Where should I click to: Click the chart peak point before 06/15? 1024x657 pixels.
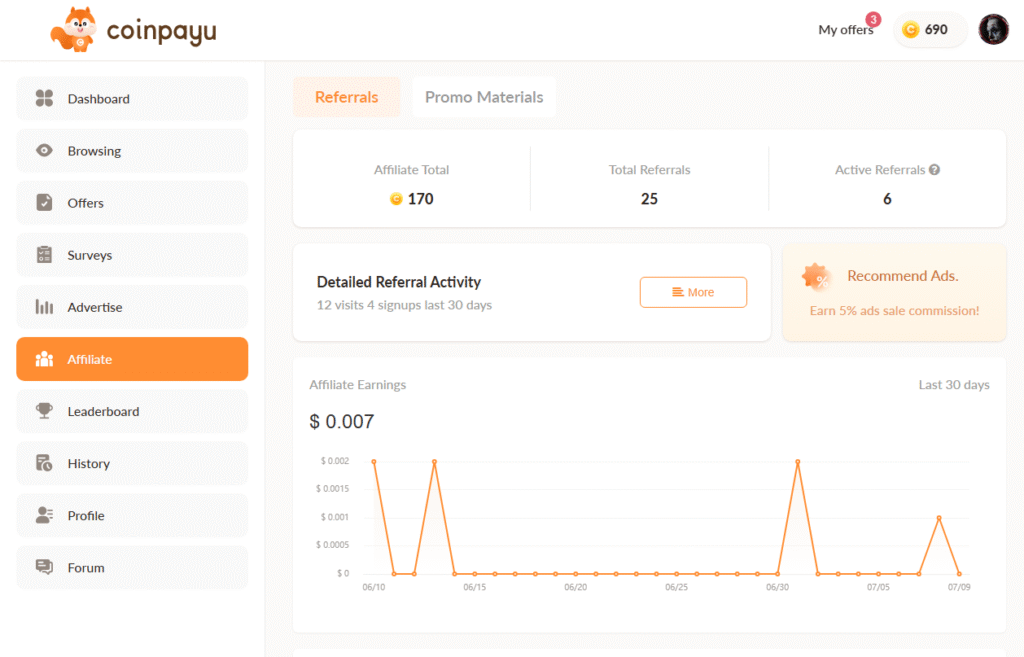(434, 462)
